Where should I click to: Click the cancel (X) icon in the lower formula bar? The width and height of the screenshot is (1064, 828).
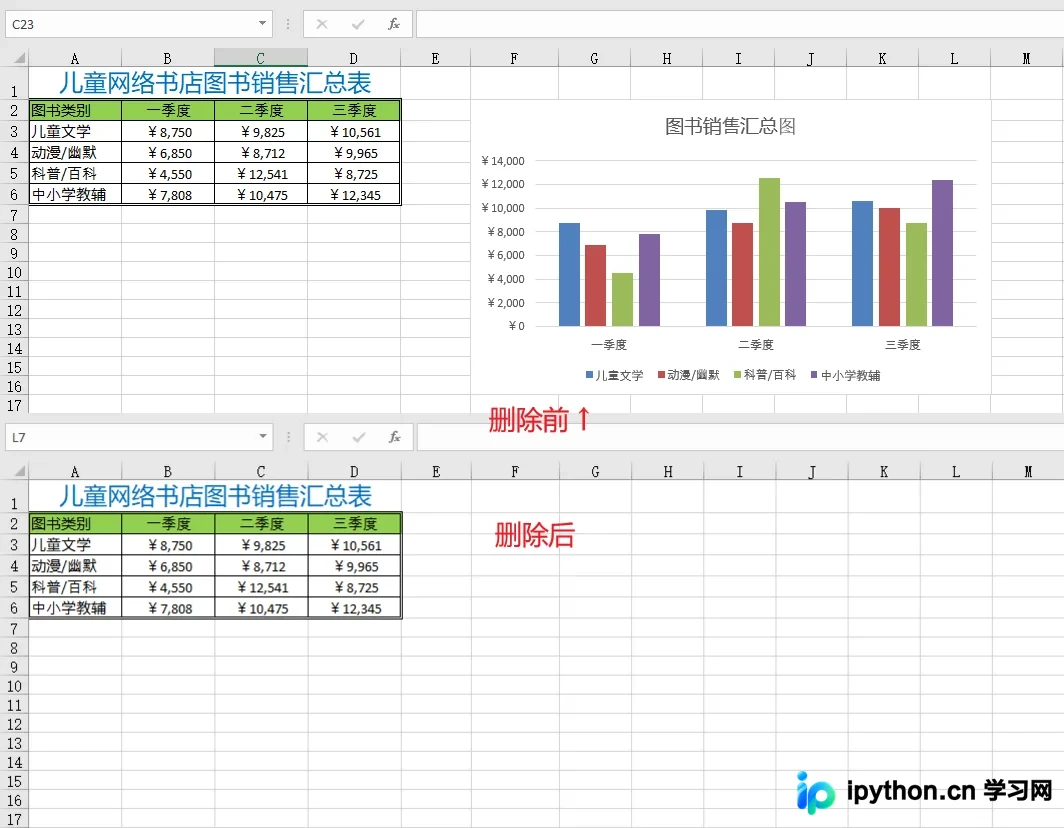click(322, 437)
